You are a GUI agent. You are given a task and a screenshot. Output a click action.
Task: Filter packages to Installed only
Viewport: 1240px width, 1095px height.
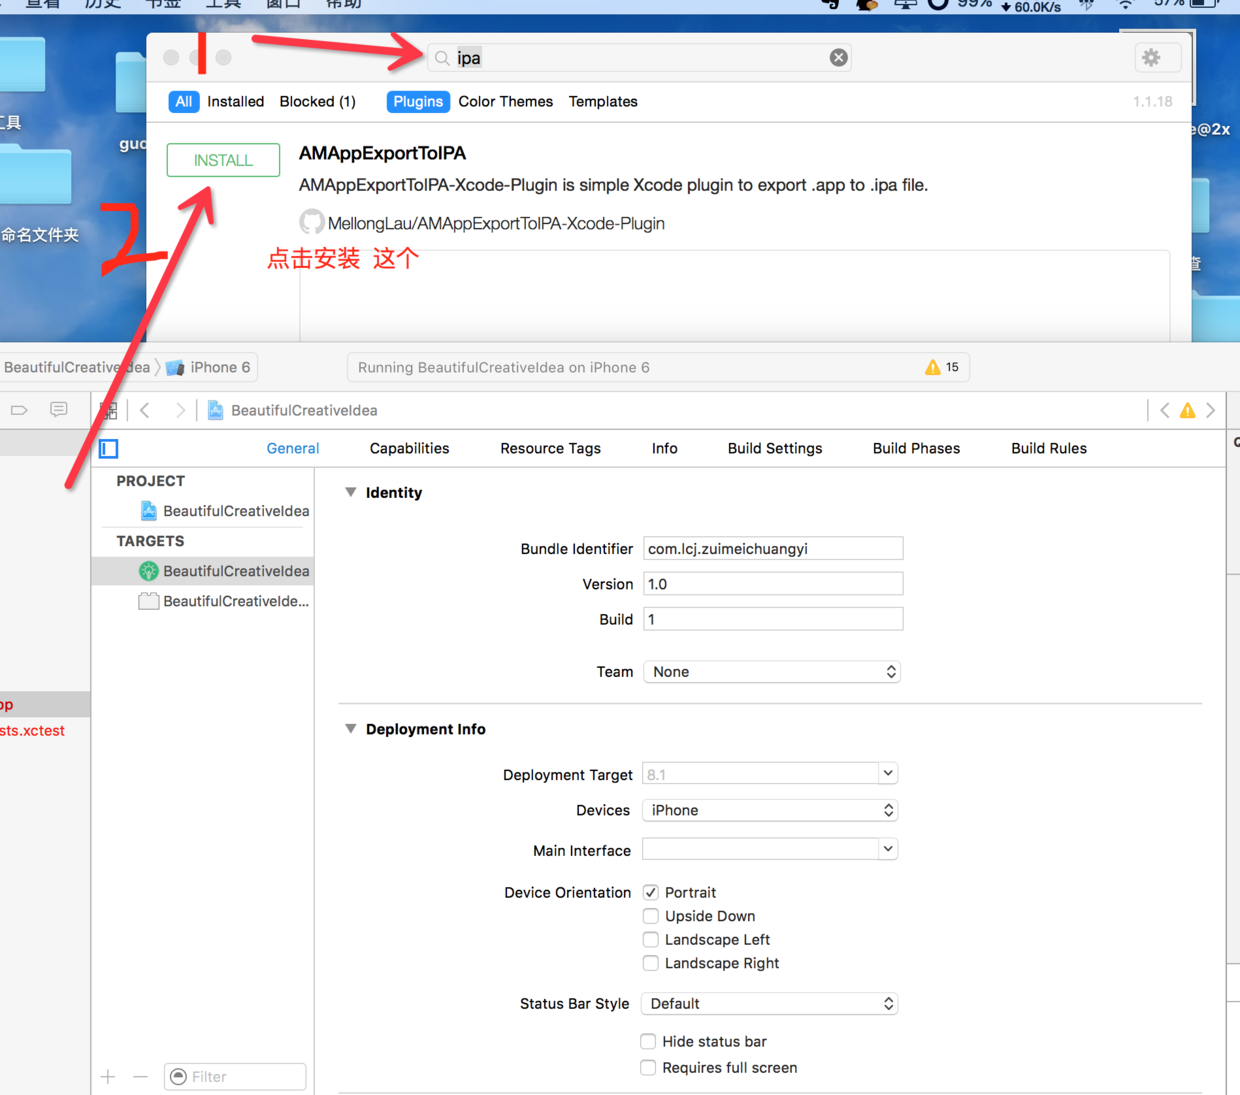coord(236,101)
